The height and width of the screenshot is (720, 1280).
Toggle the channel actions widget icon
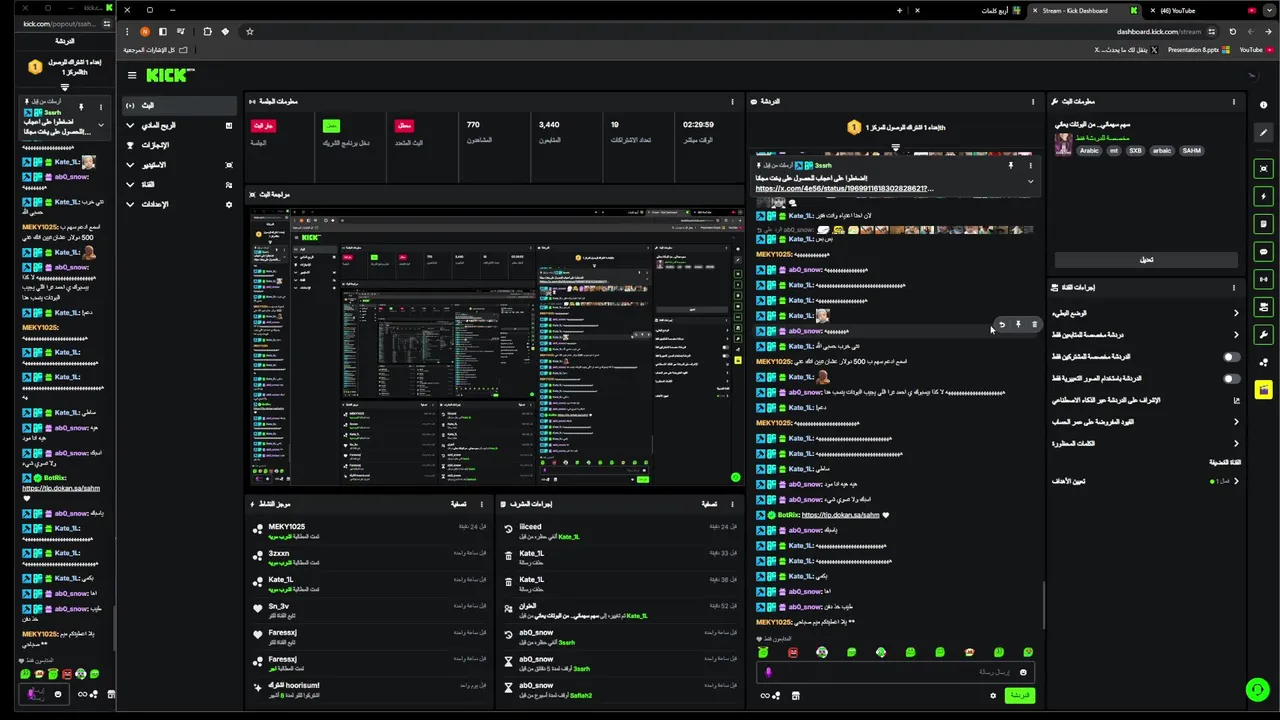[1264, 307]
